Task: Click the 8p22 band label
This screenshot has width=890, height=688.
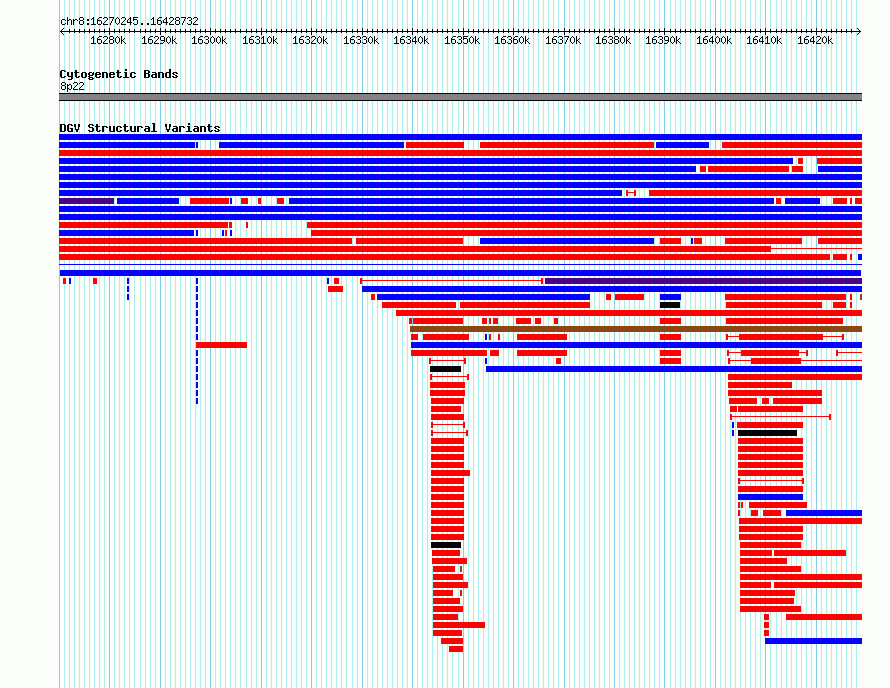Action: coord(72,86)
